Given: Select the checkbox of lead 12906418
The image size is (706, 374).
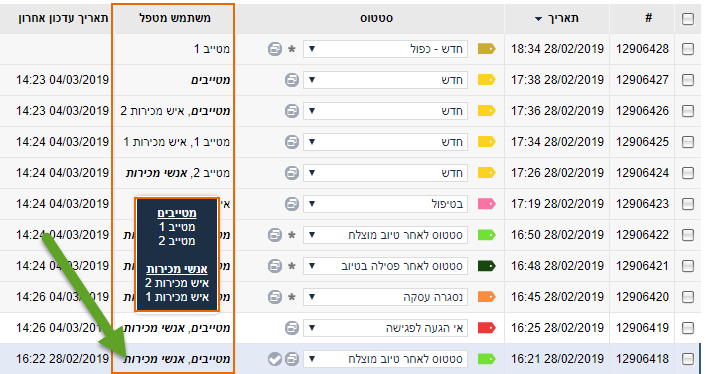Looking at the screenshot, I should point(688,359).
